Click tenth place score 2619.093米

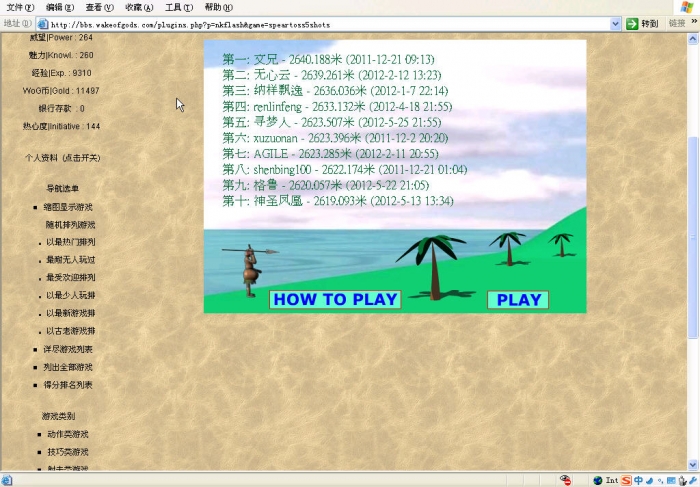pos(340,201)
